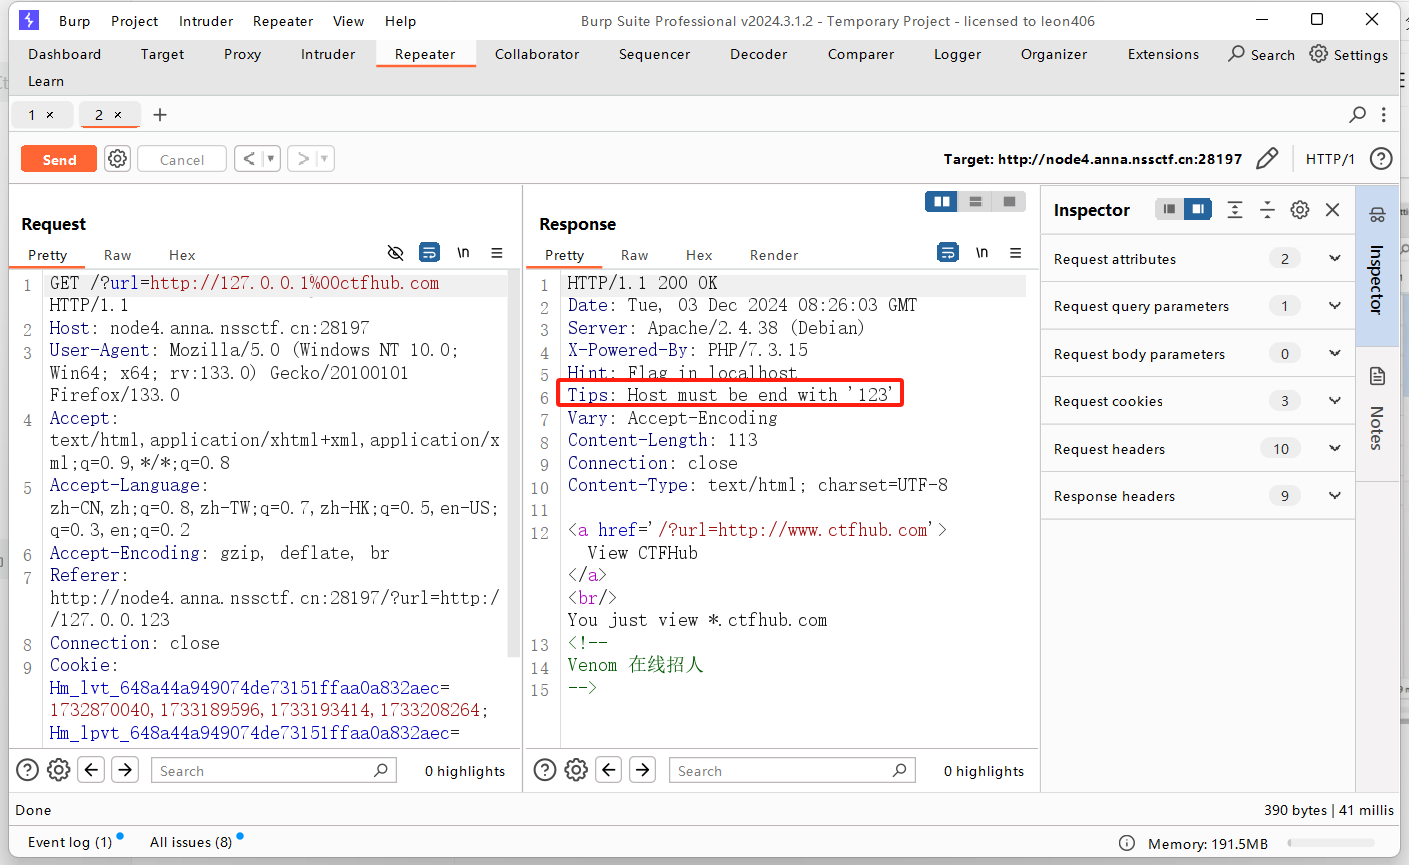Screen dimensions: 1409x865
Task: Click the response search input field
Action: (791, 770)
